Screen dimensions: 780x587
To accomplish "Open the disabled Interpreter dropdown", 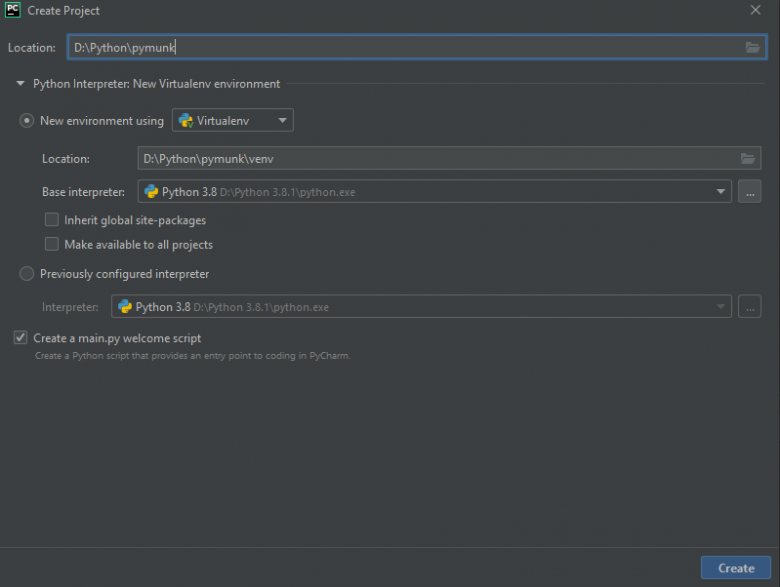I will pos(421,306).
